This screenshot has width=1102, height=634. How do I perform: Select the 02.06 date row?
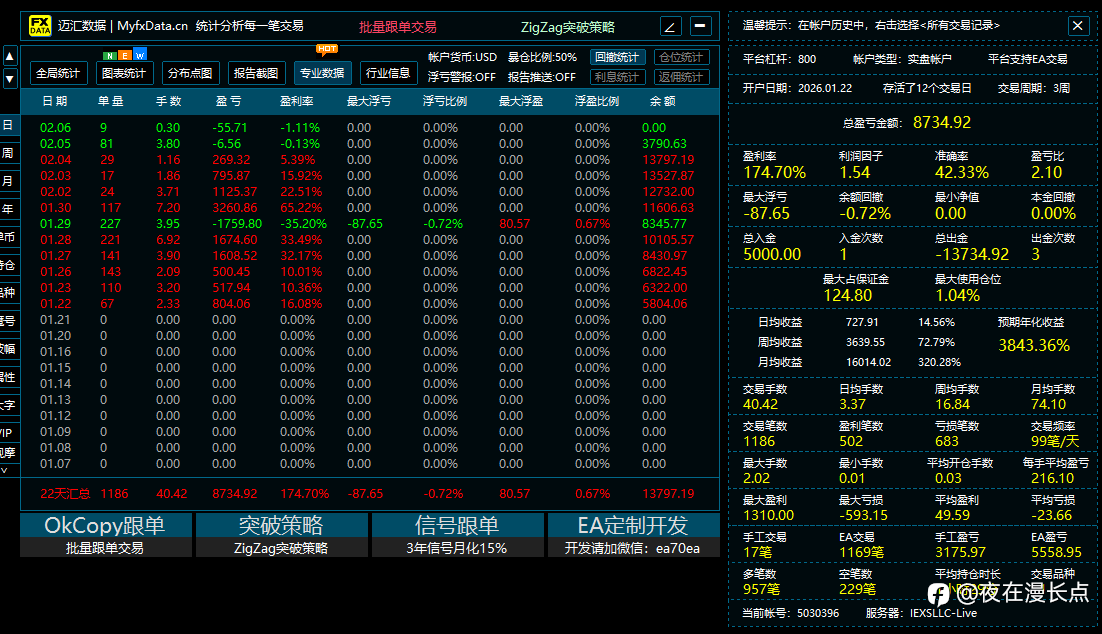370,128
